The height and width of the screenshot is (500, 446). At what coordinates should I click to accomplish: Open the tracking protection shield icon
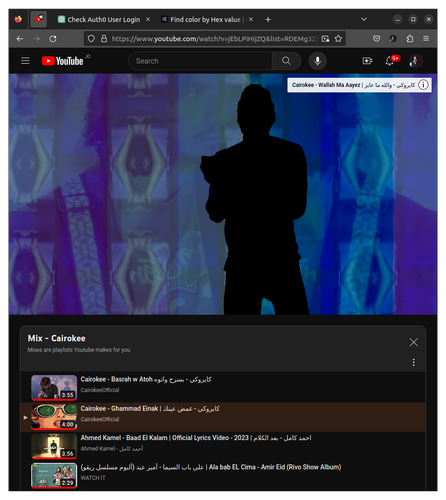pyautogui.click(x=91, y=39)
